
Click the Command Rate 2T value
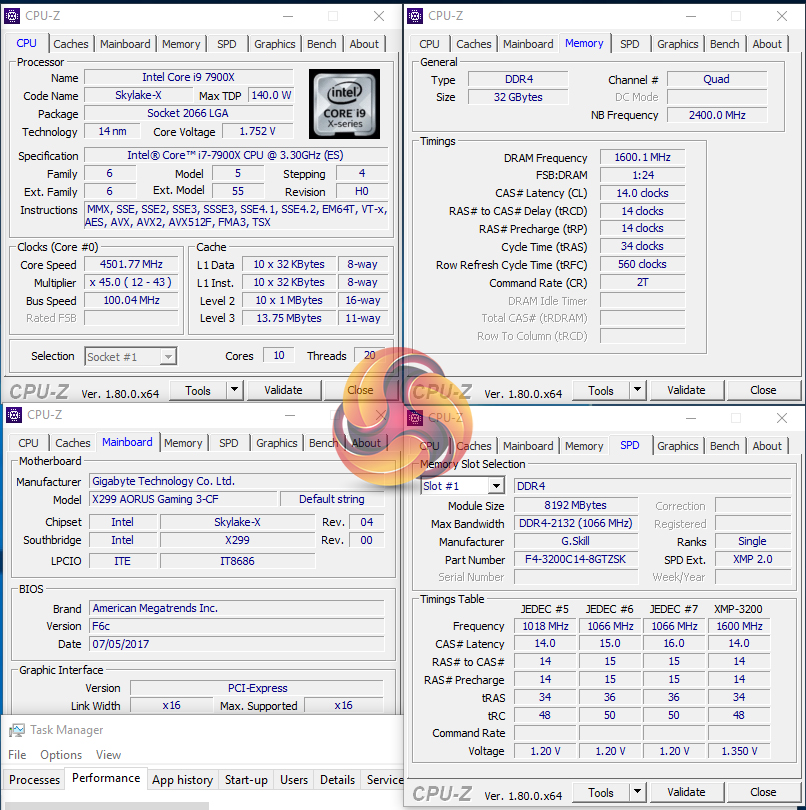tap(642, 282)
